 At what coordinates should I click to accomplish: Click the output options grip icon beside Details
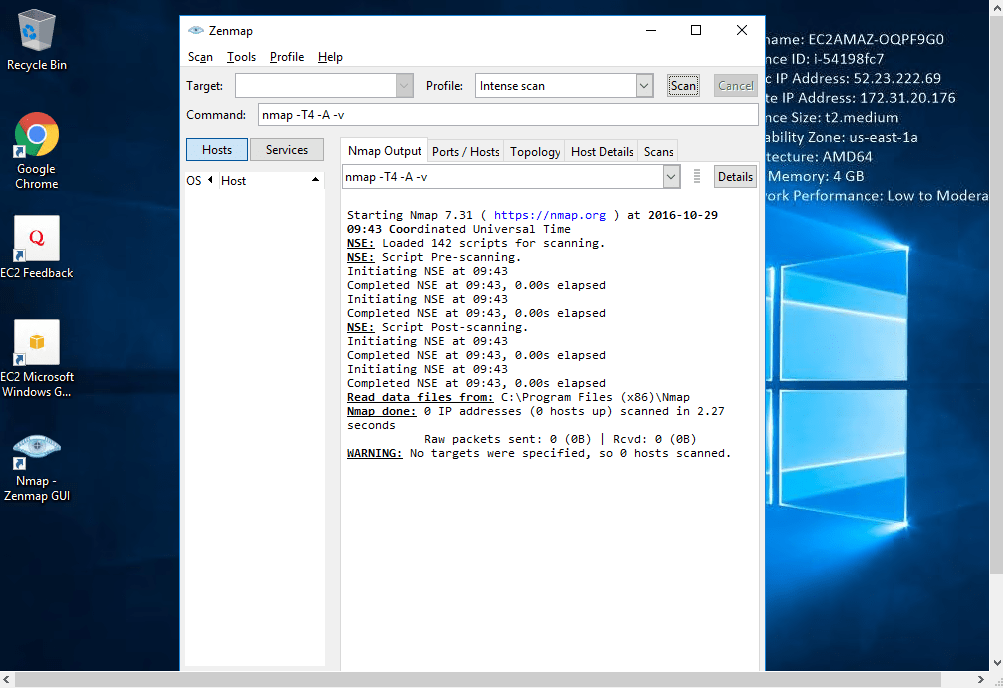[x=697, y=177]
